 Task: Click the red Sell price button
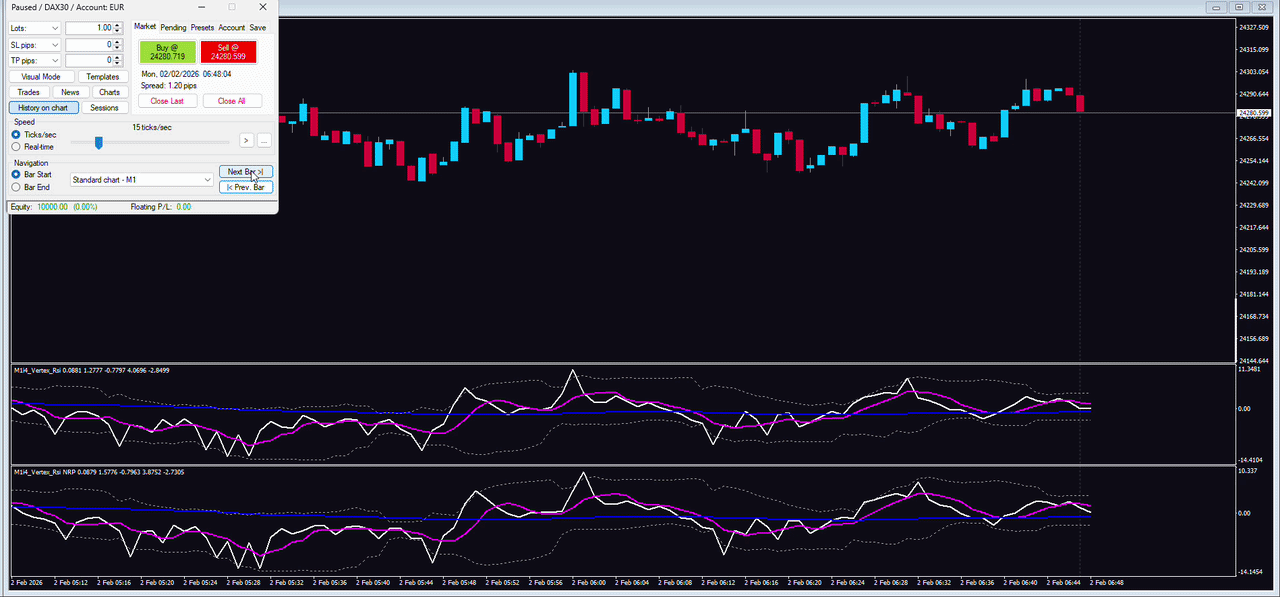[x=228, y=52]
